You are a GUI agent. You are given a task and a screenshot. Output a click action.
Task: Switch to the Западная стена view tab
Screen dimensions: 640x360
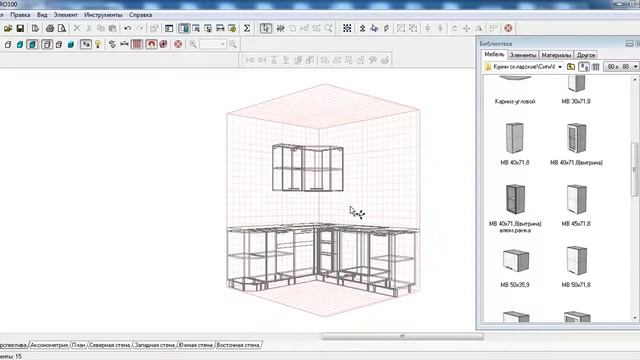pos(155,345)
